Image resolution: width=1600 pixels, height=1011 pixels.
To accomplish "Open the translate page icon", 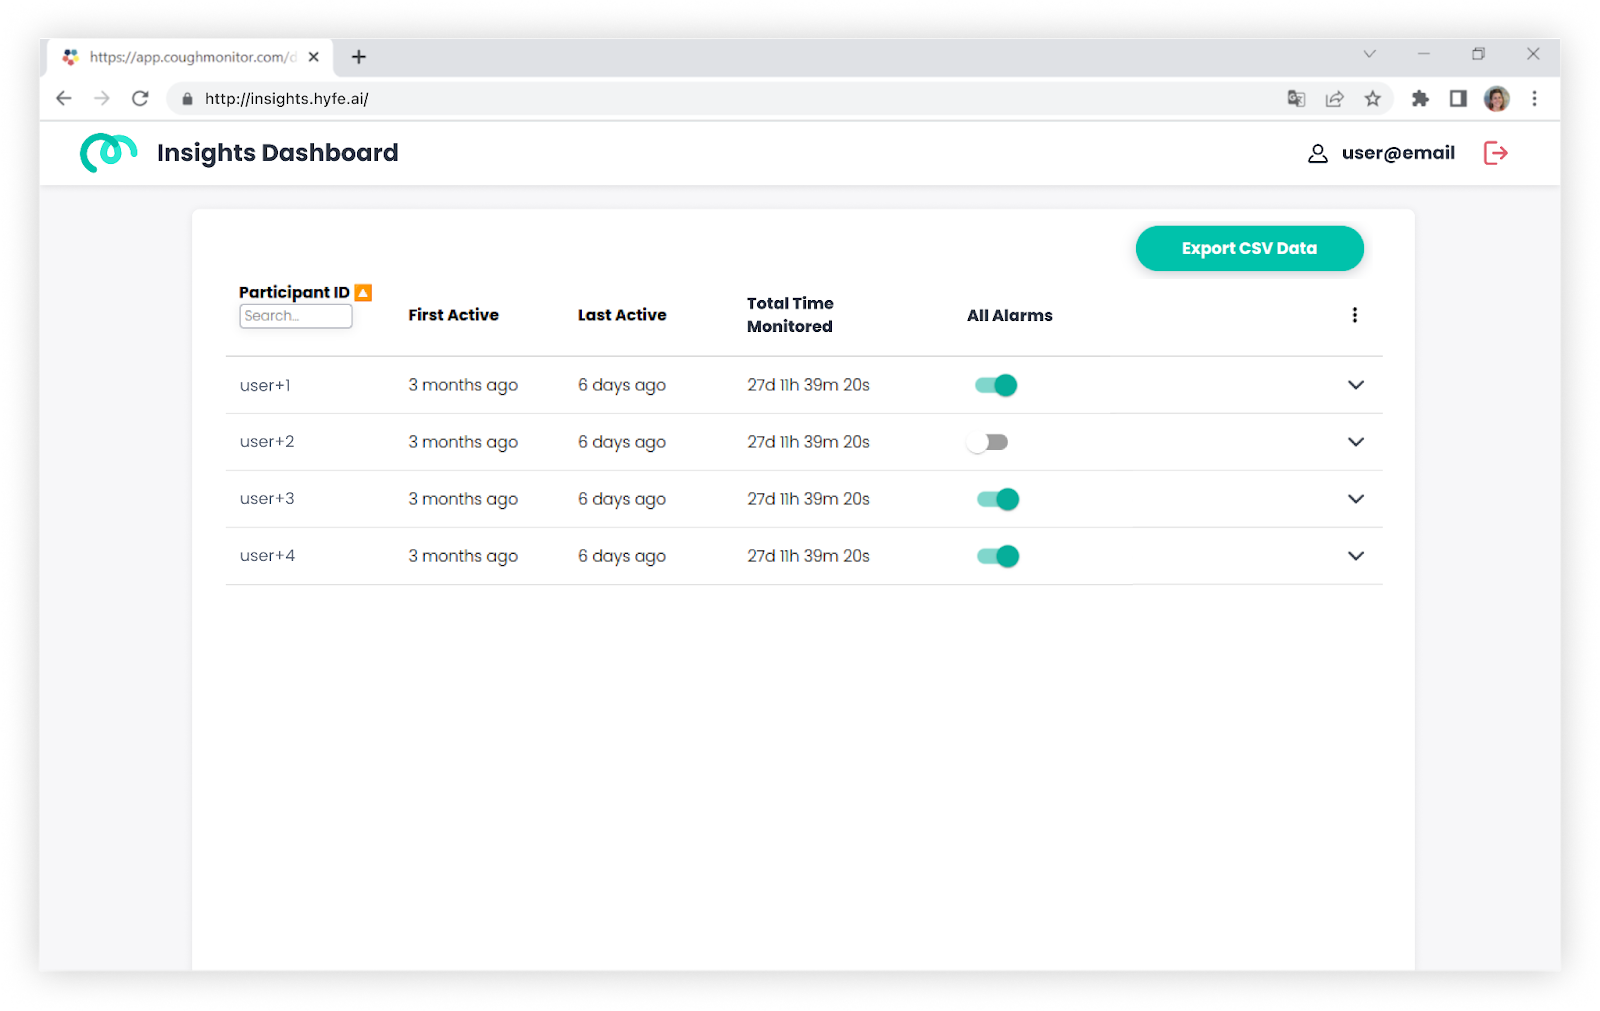I will coord(1296,98).
